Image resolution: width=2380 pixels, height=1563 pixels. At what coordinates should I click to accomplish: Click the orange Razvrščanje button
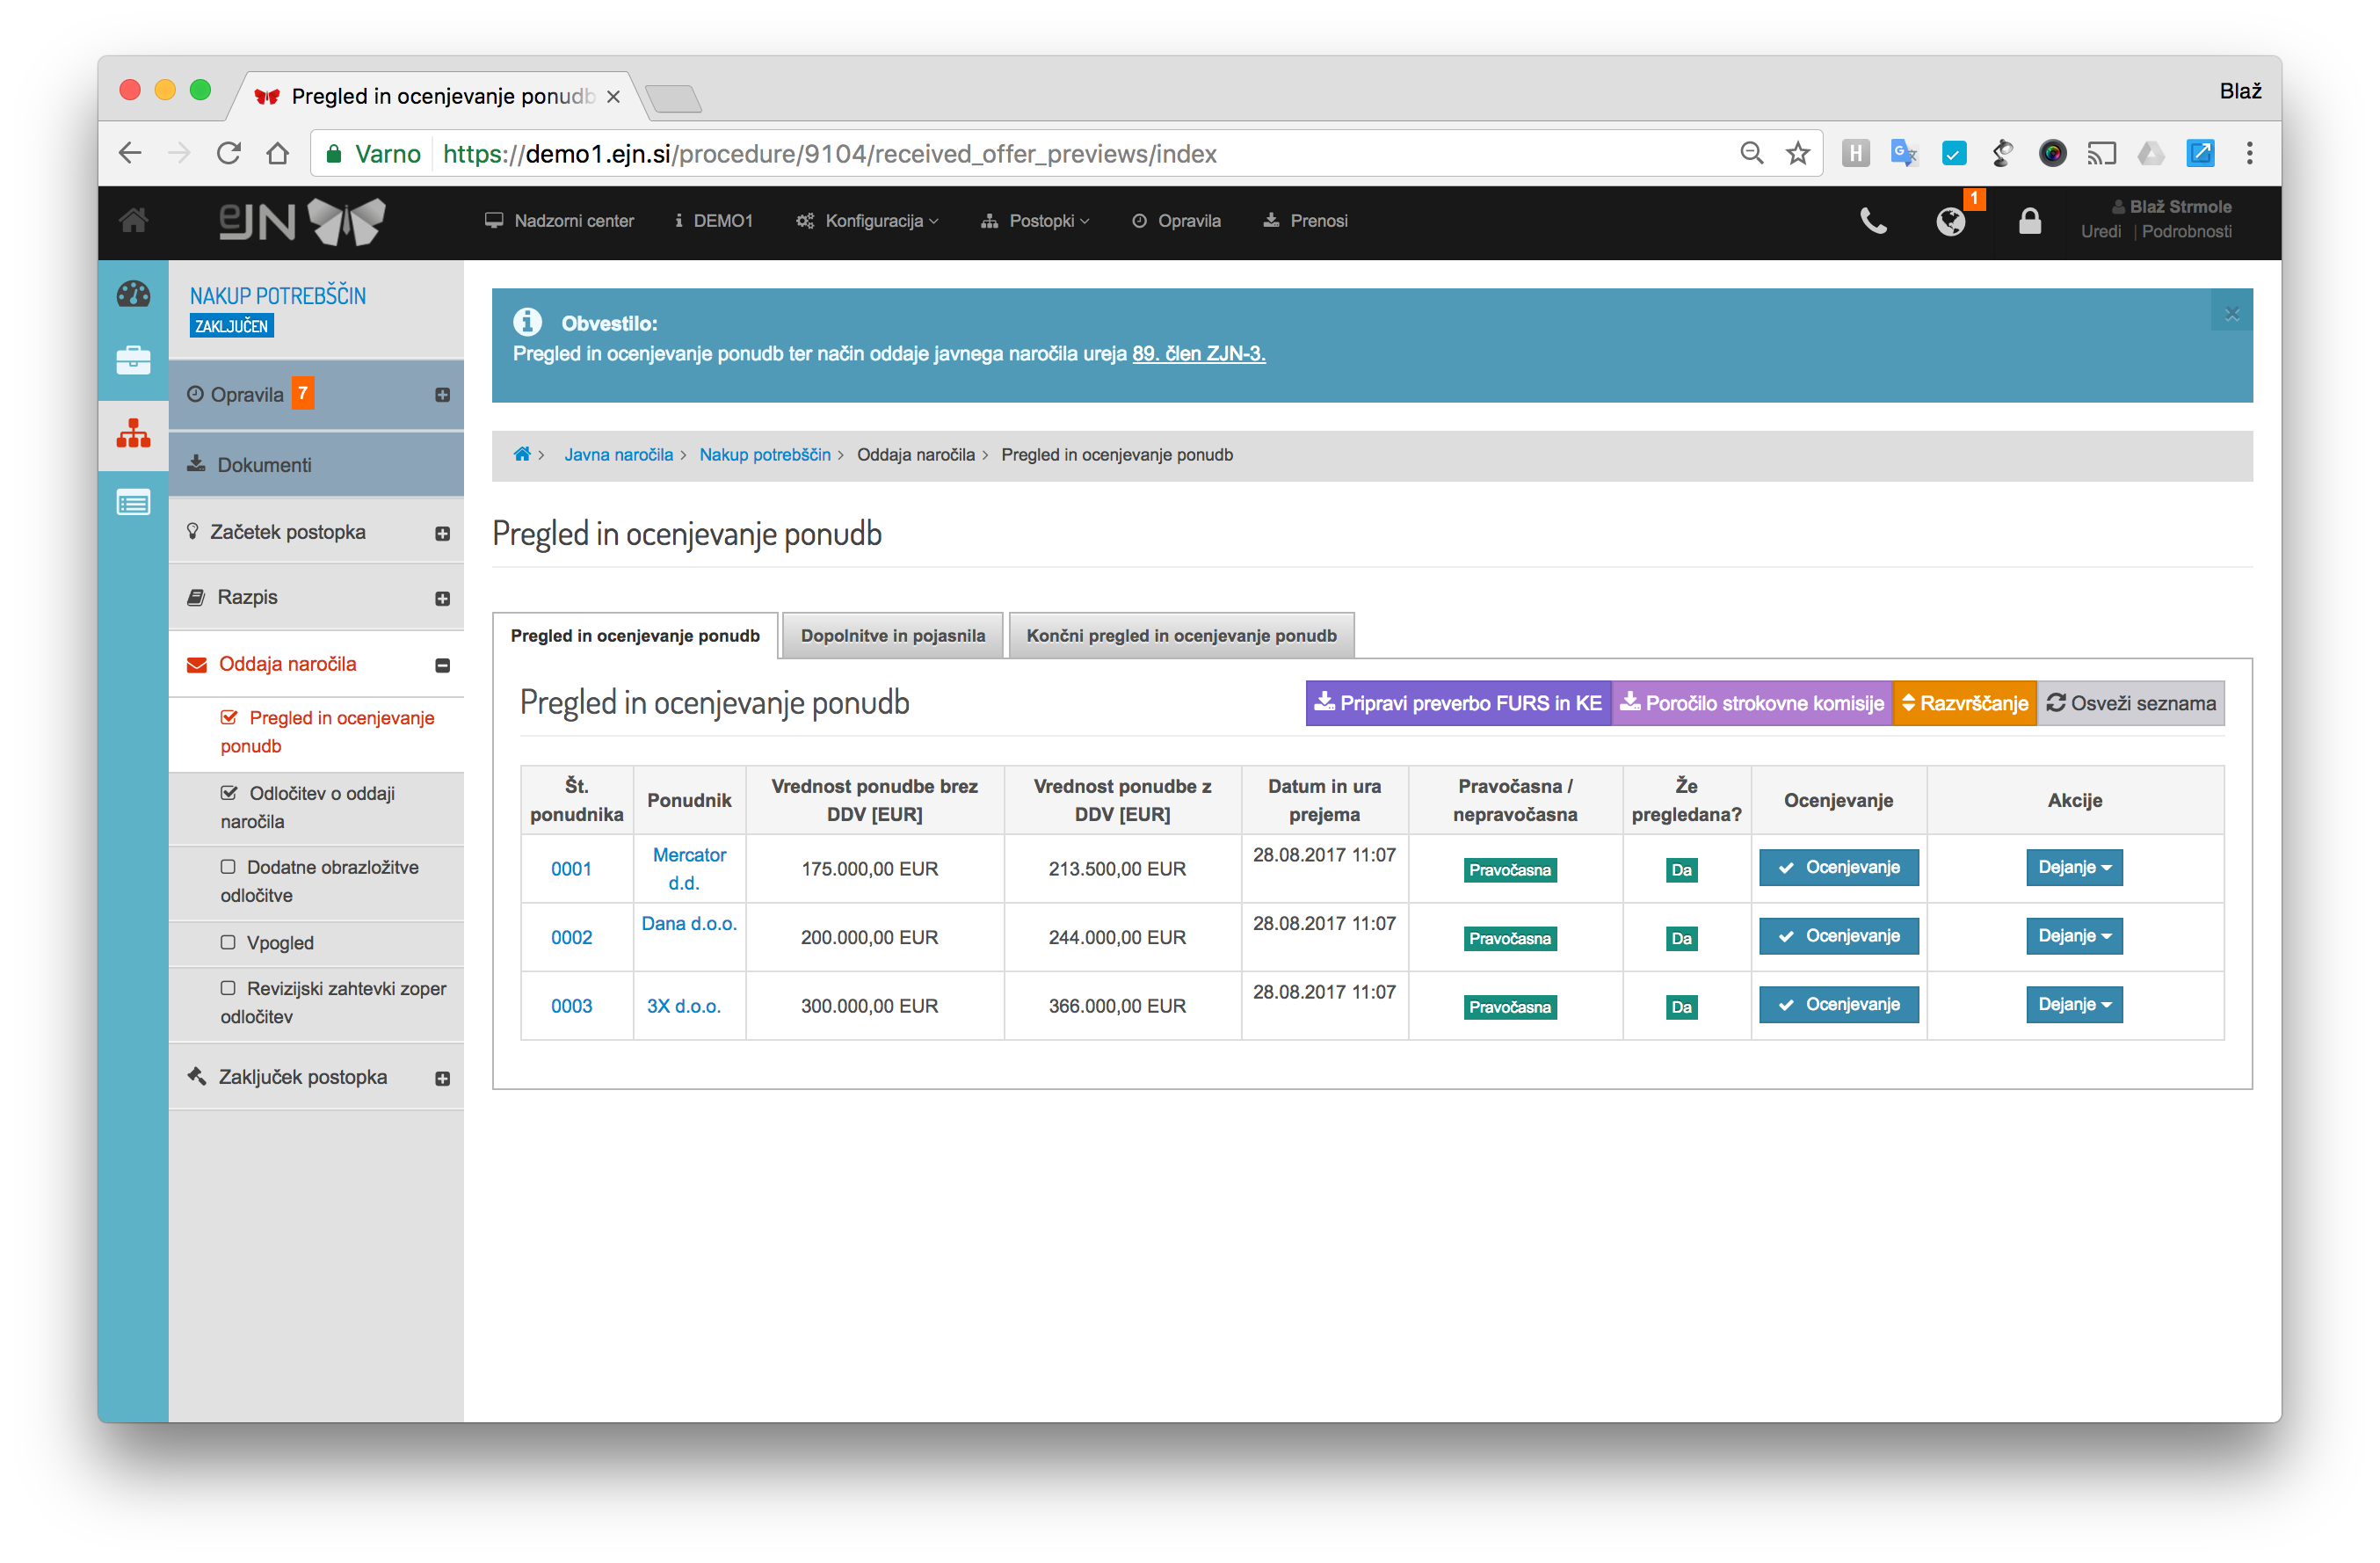[1964, 703]
